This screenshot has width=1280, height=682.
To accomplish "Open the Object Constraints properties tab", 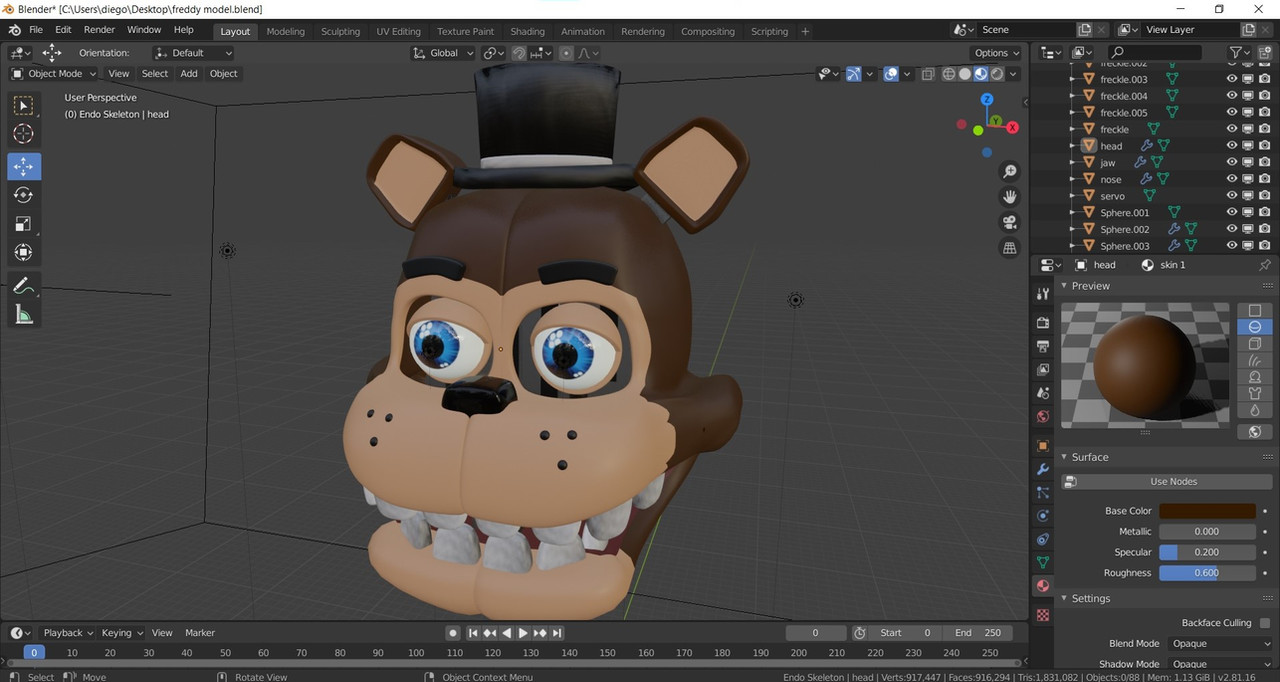I will [x=1043, y=539].
